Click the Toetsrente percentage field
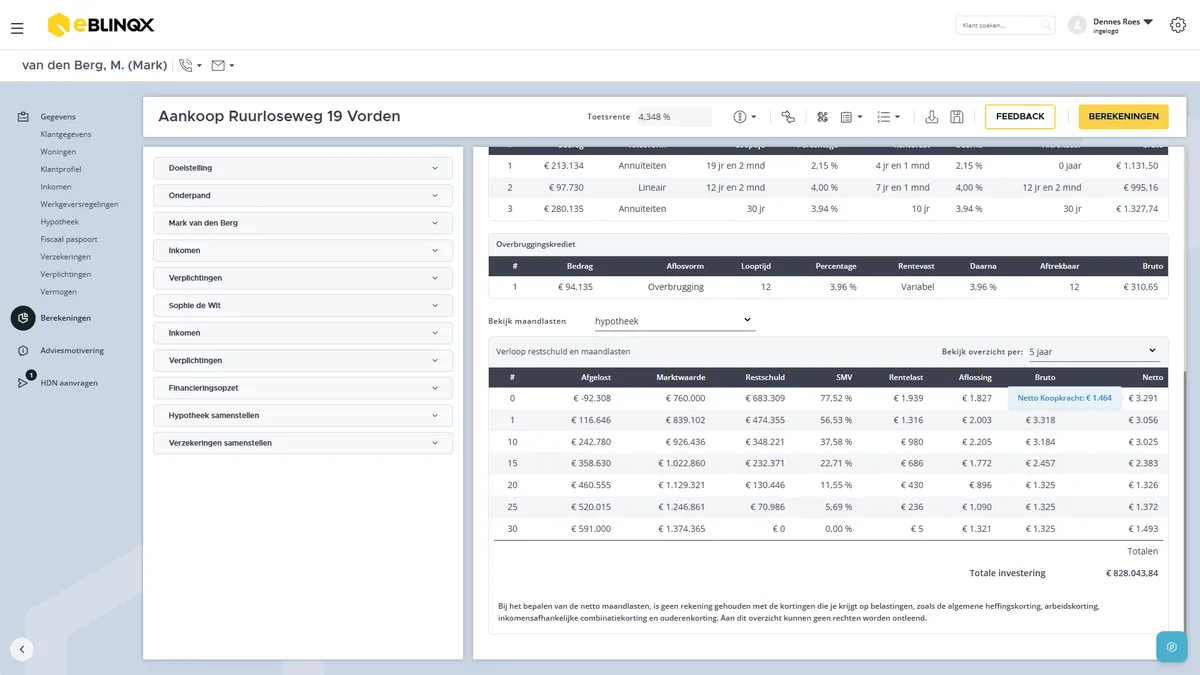The image size is (1200, 675). click(674, 117)
